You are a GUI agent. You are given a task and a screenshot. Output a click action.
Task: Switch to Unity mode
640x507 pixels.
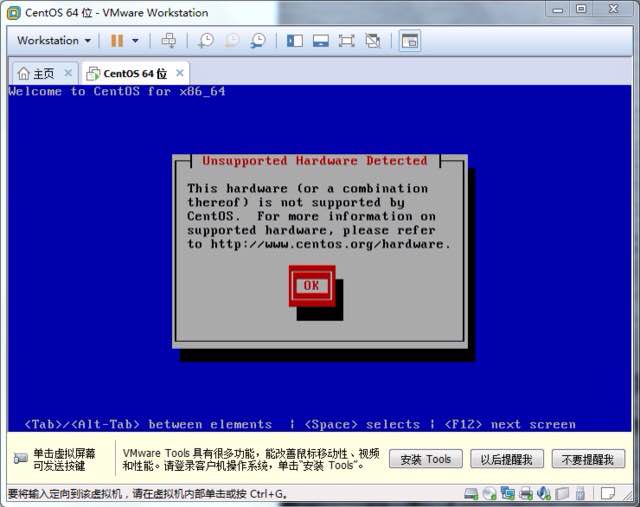click(x=373, y=41)
